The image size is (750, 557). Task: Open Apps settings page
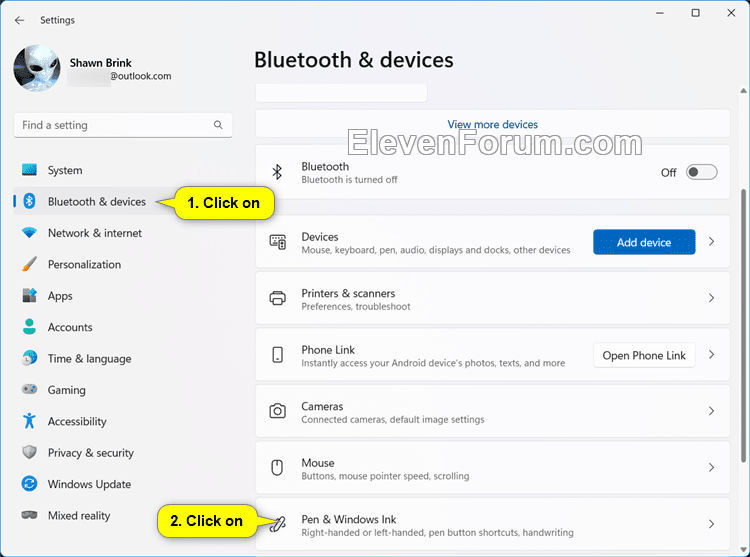click(x=60, y=296)
